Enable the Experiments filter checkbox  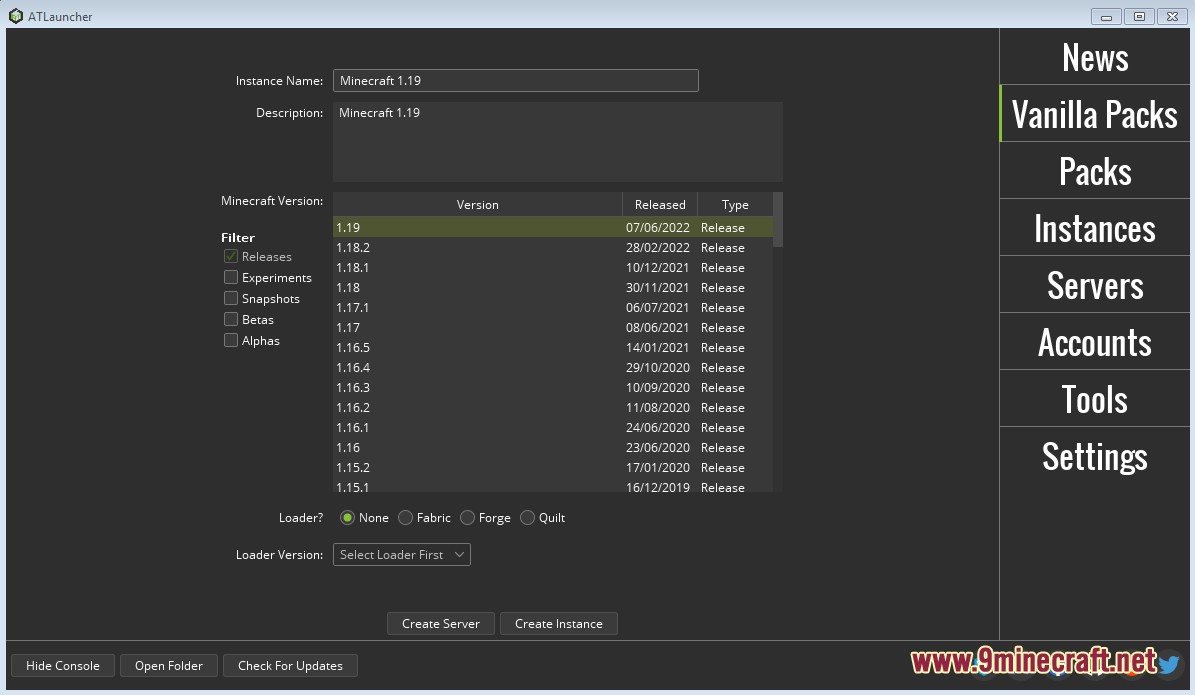click(x=231, y=277)
